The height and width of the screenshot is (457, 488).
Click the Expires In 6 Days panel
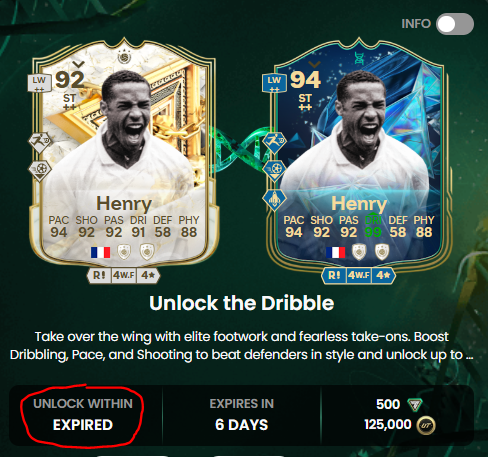[241, 415]
